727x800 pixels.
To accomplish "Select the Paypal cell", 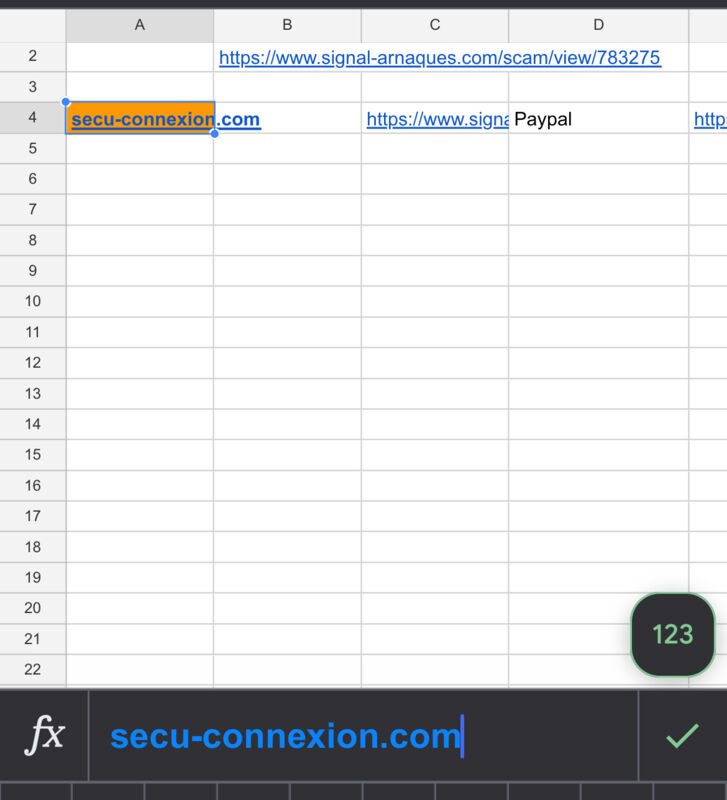I will [598, 119].
